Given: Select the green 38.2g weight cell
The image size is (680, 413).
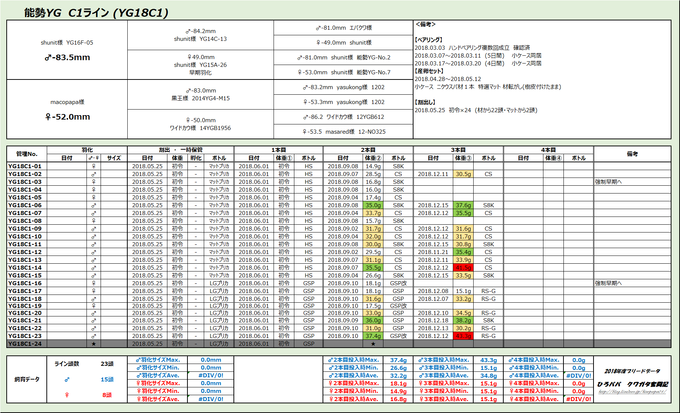Looking at the screenshot, I should click(x=463, y=320).
